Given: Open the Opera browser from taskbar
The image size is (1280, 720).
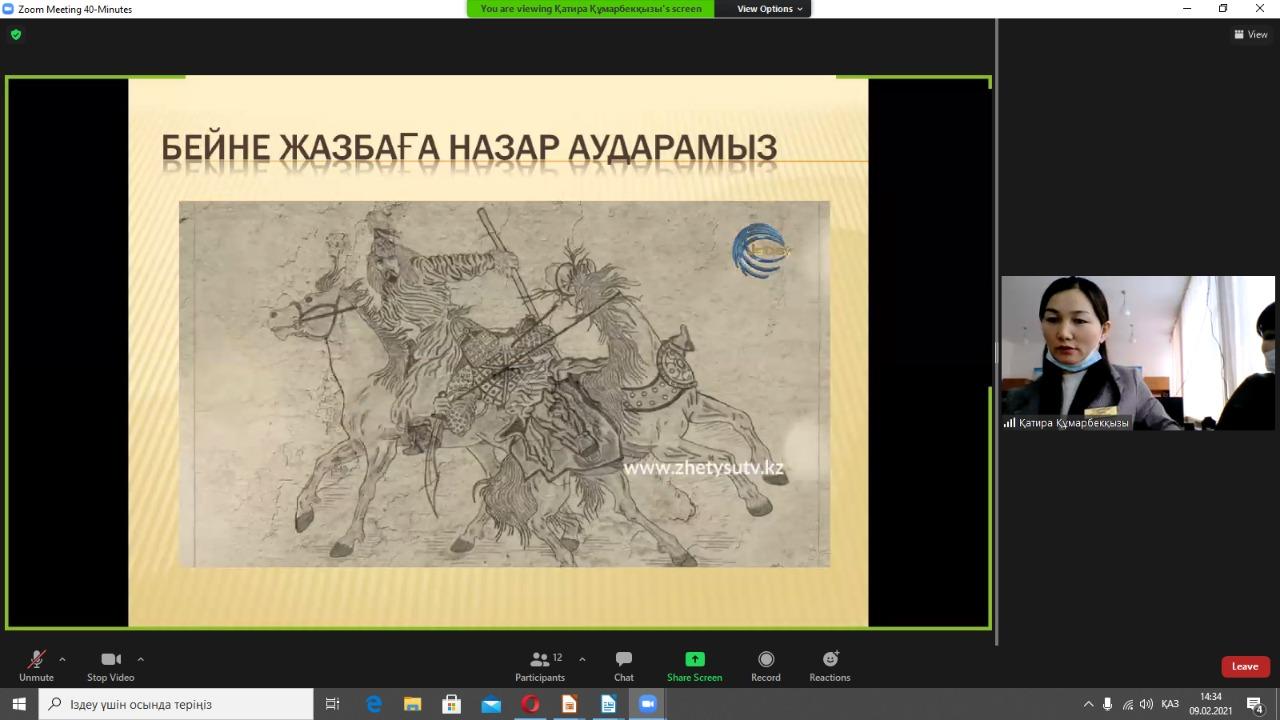Looking at the screenshot, I should coord(530,705).
